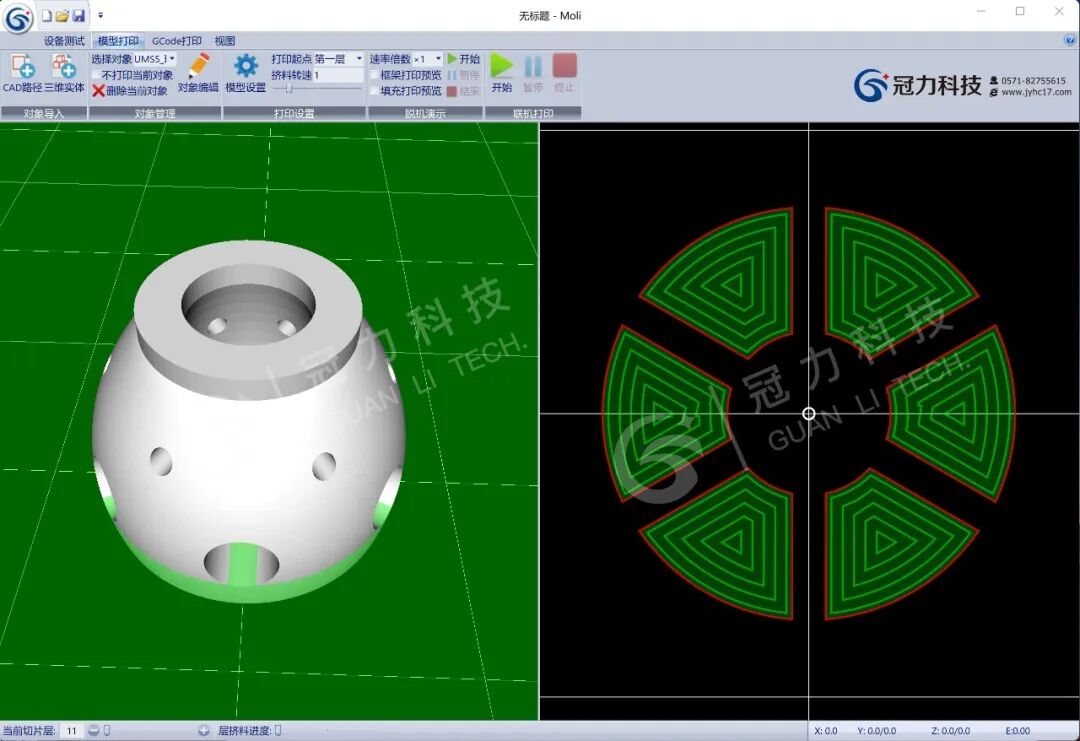Click the small 结束 stop button in 脱机演示
The image size is (1080, 741).
464,91
